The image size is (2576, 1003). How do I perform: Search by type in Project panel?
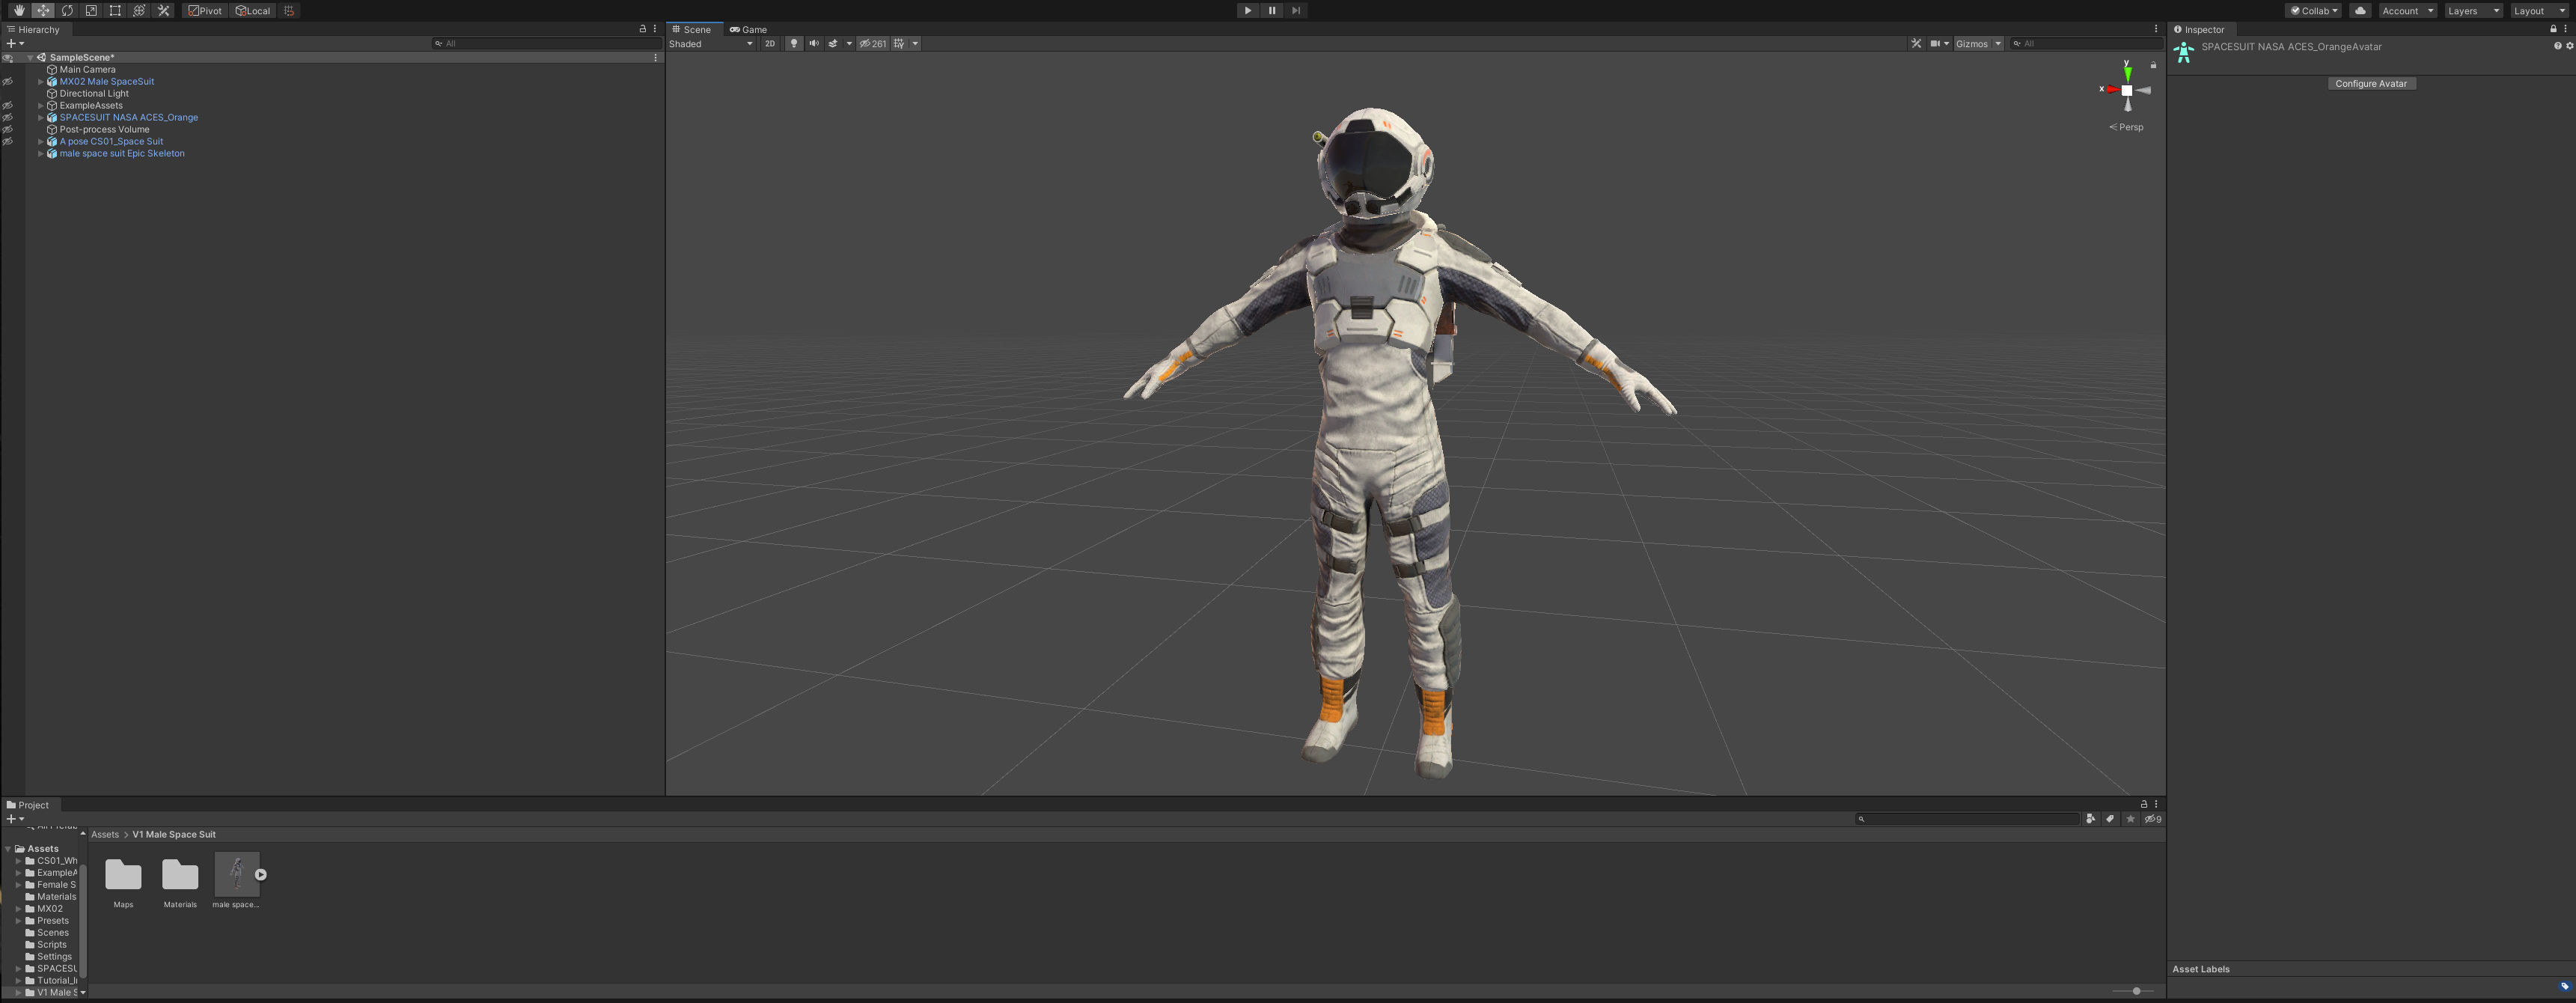click(2090, 818)
